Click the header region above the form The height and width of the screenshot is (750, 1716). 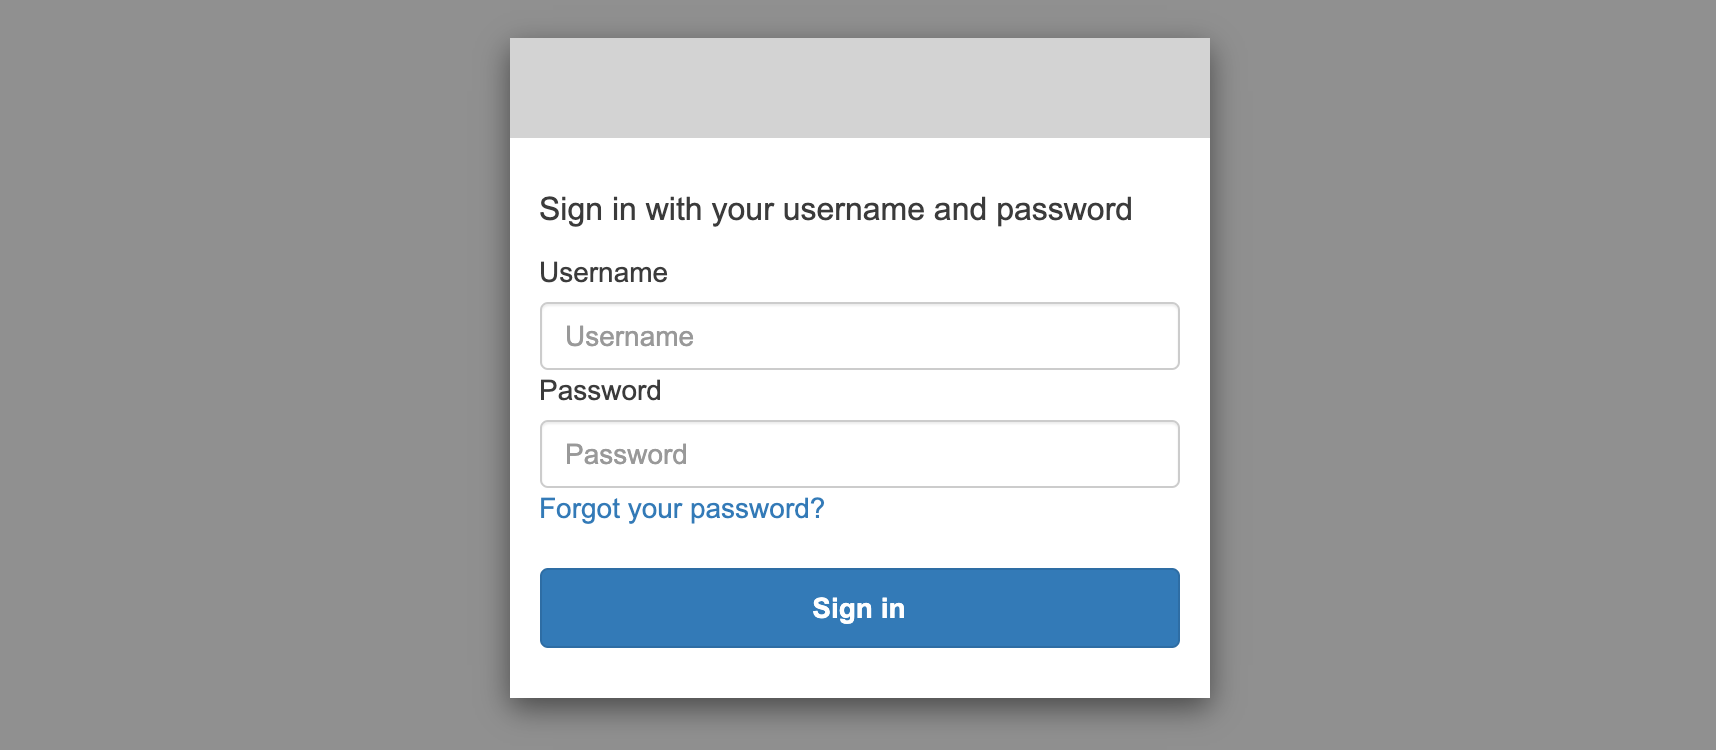(x=858, y=87)
